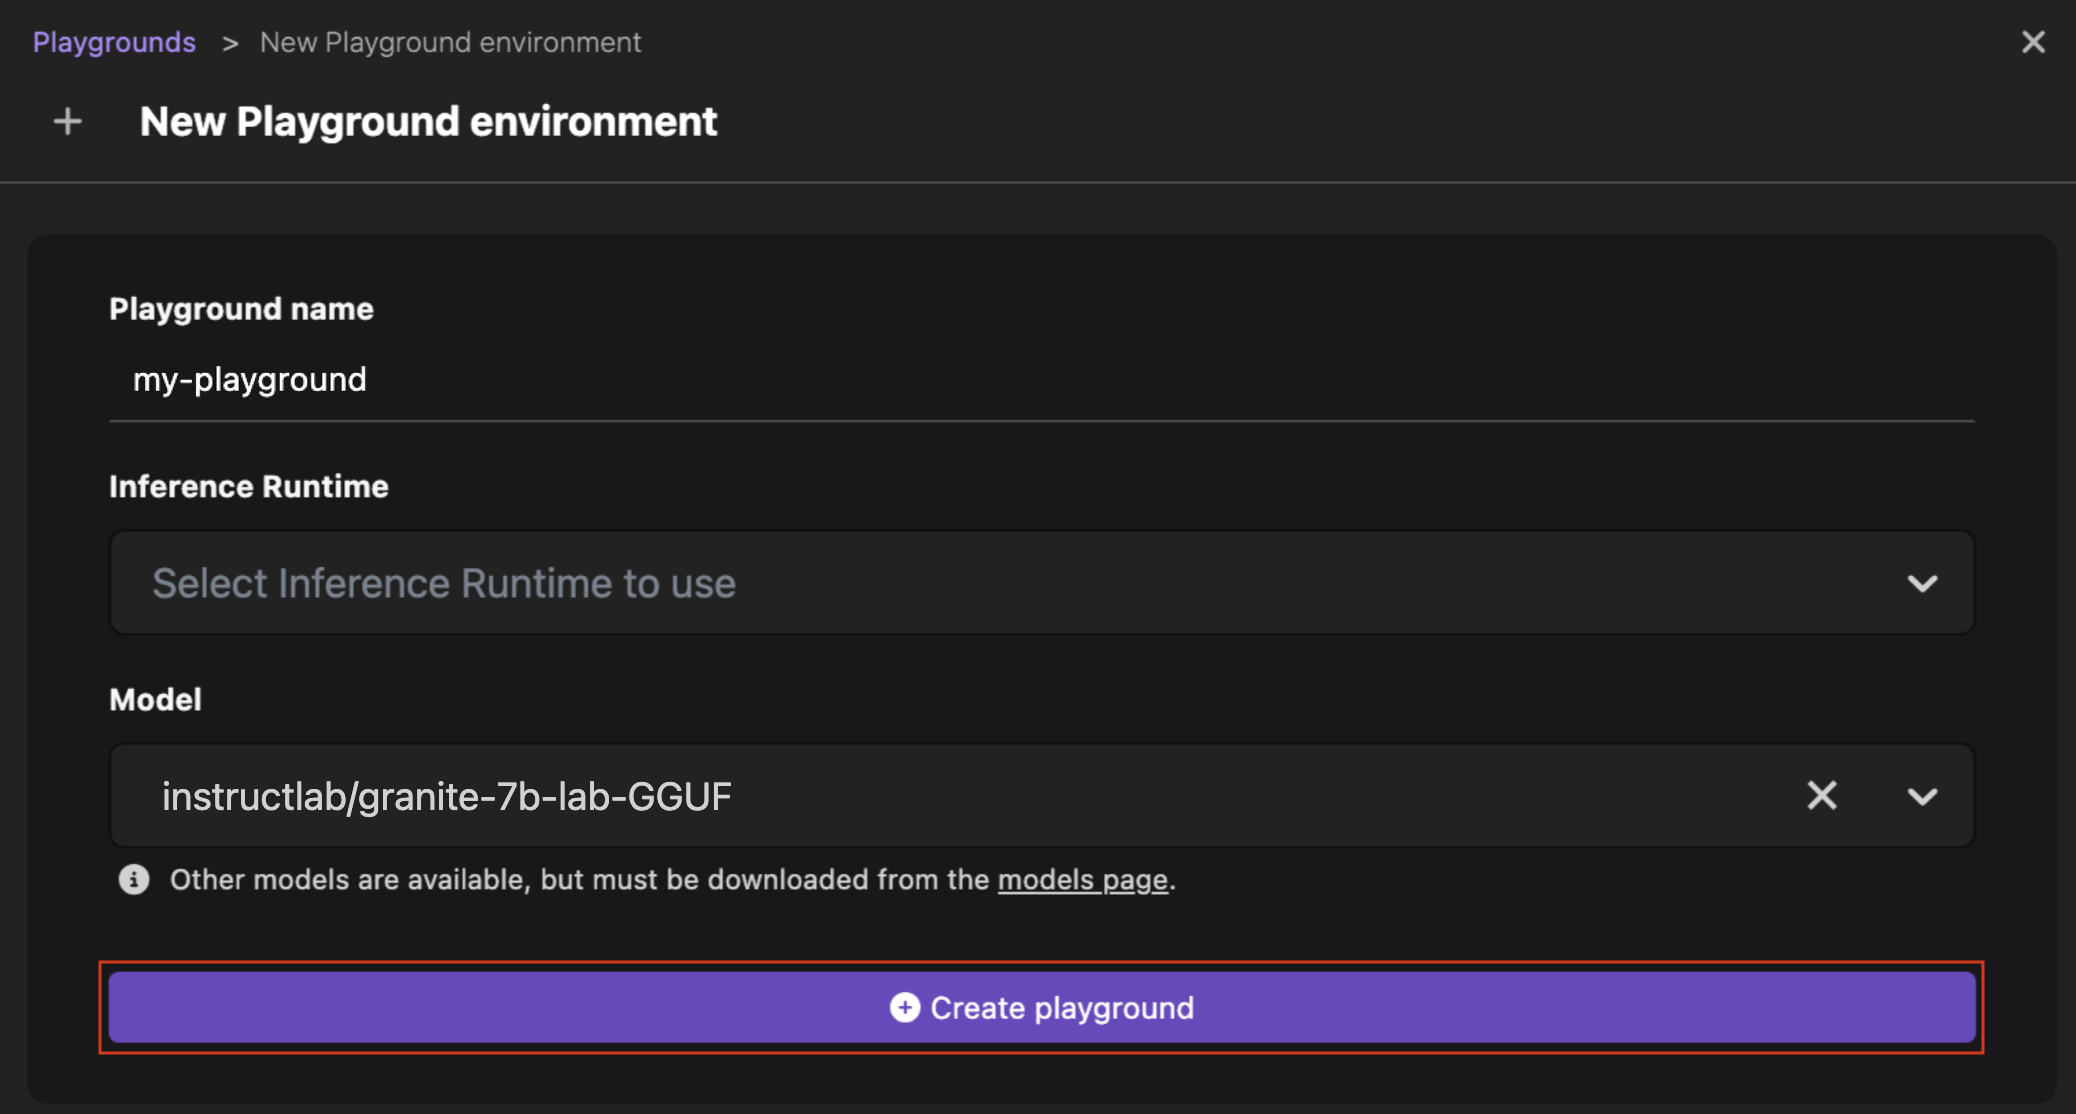This screenshot has height=1114, width=2076.
Task: Open the models page link
Action: pyautogui.click(x=1084, y=880)
